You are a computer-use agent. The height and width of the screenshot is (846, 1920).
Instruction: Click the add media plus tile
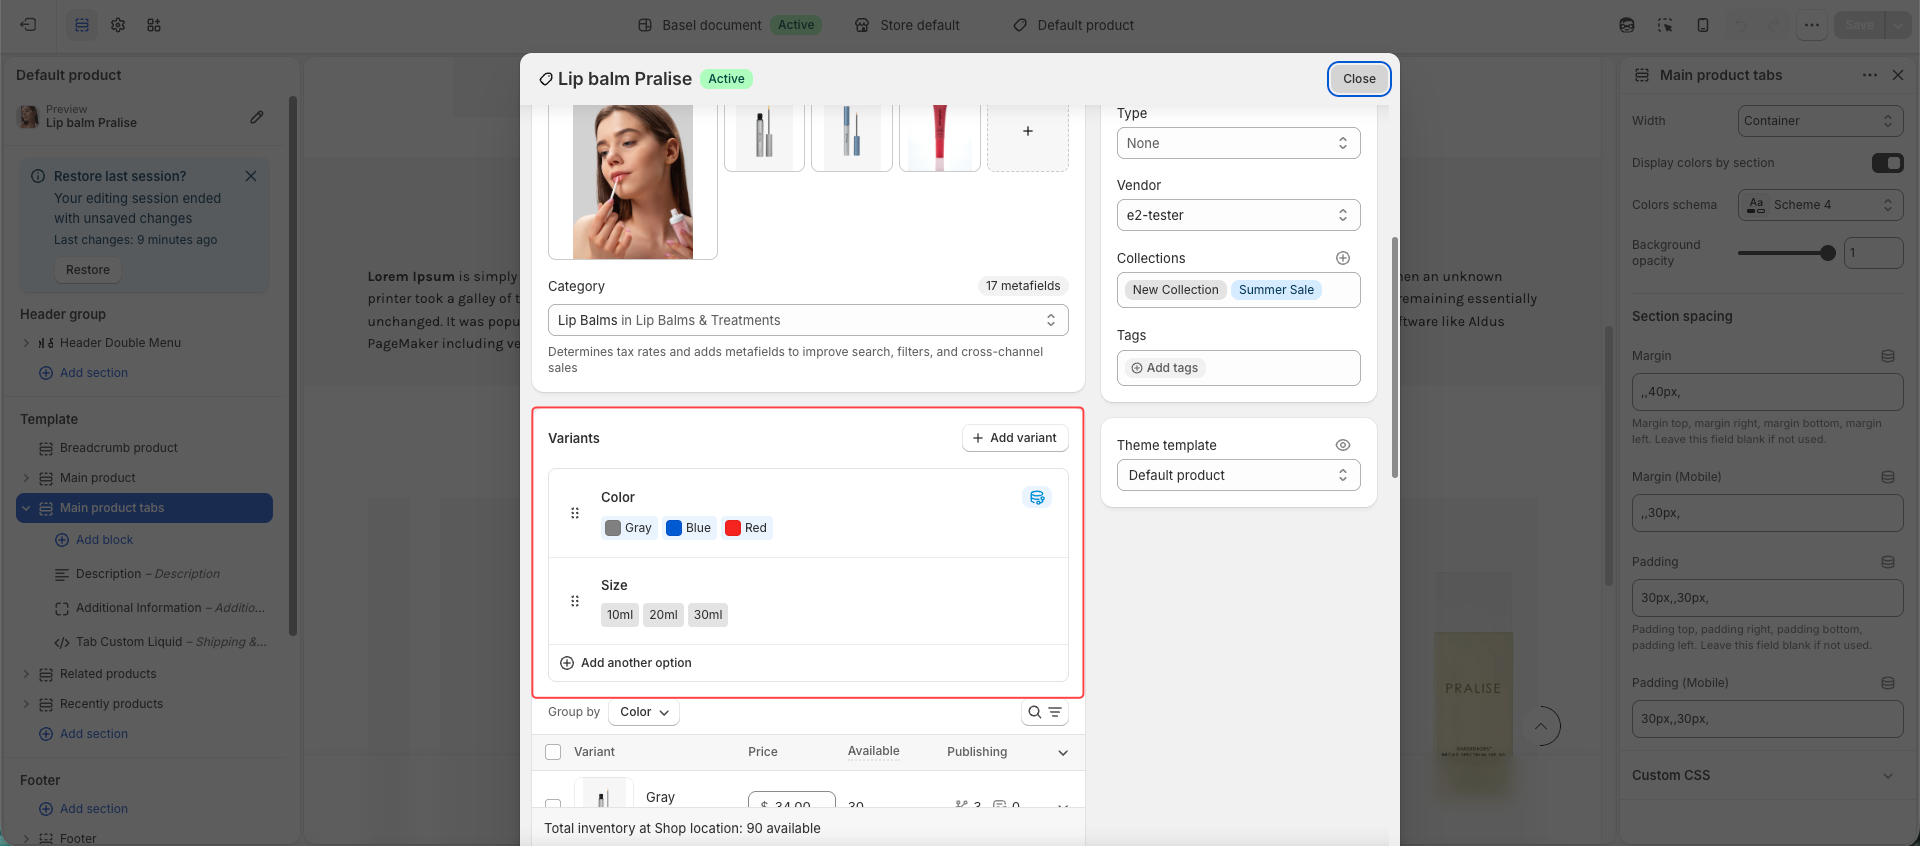pyautogui.click(x=1028, y=132)
